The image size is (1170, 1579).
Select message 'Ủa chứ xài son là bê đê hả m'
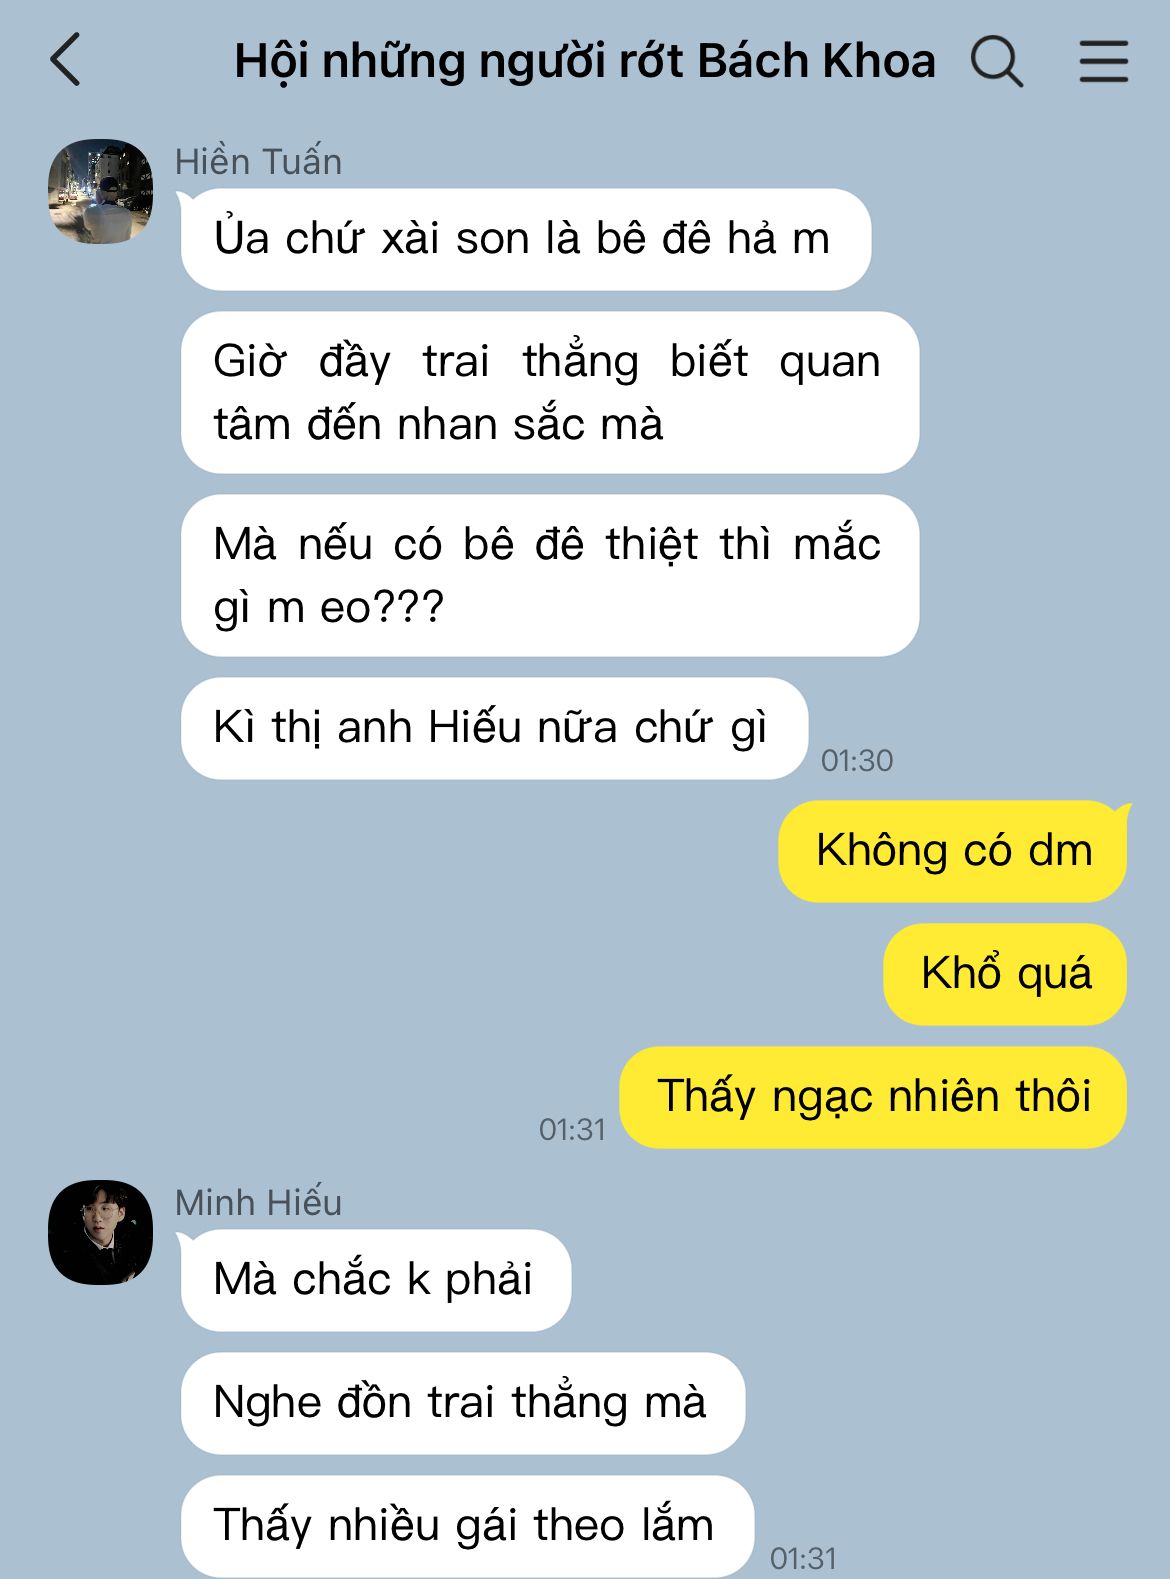526,239
